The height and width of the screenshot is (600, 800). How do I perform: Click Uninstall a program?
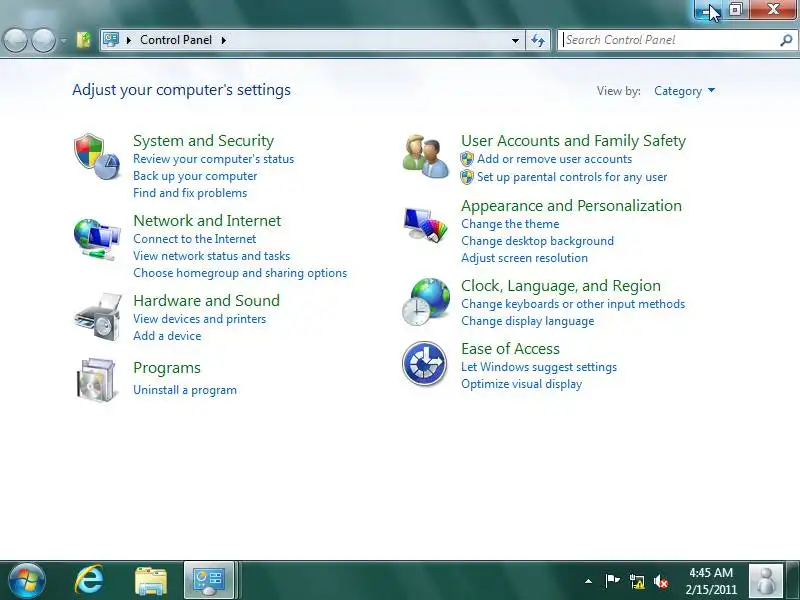click(185, 390)
